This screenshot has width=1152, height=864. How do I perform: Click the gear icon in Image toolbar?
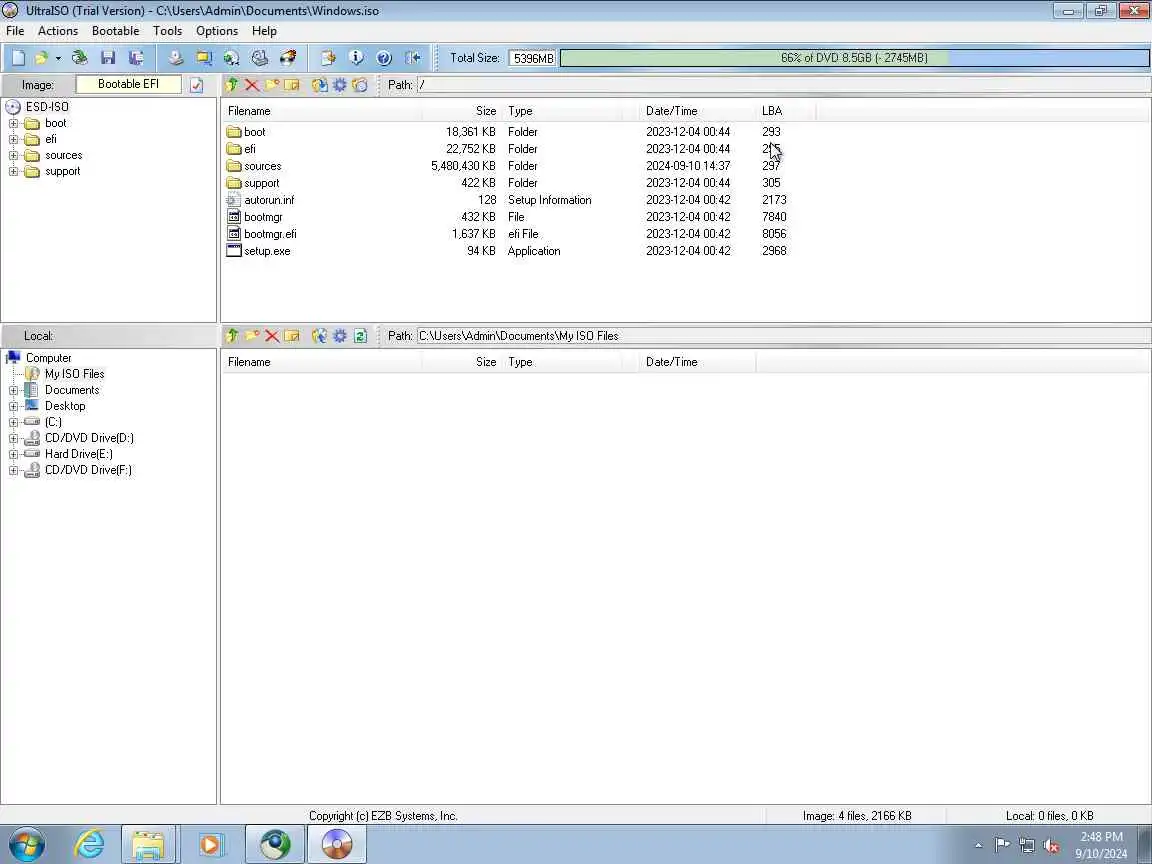(x=339, y=85)
